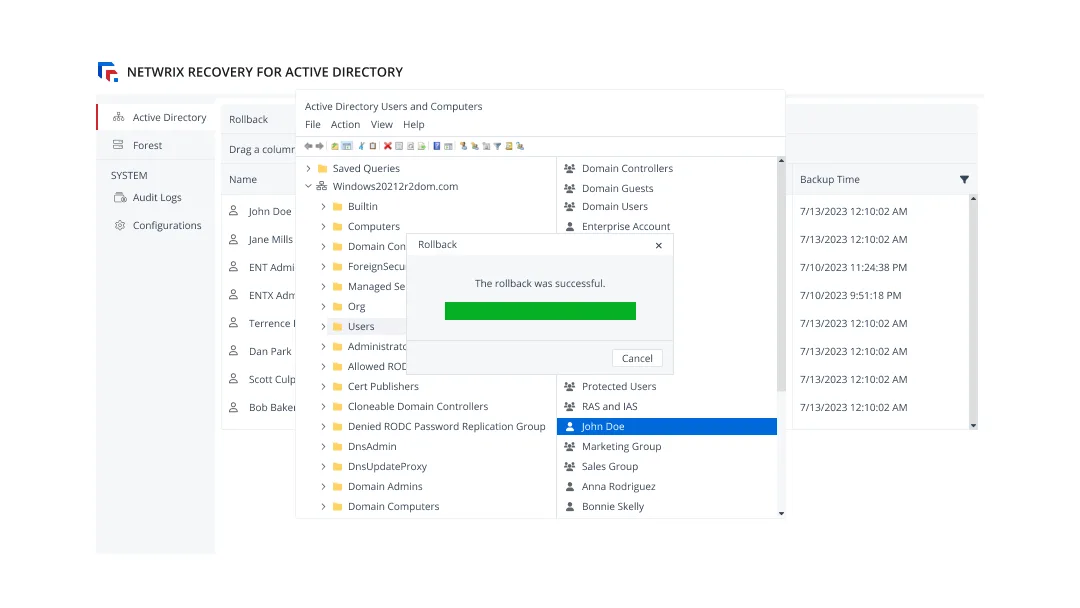Collapse the Windows20212r2dom.com domain node
Image resolution: width=1080 pixels, height=608 pixels.
(309, 186)
